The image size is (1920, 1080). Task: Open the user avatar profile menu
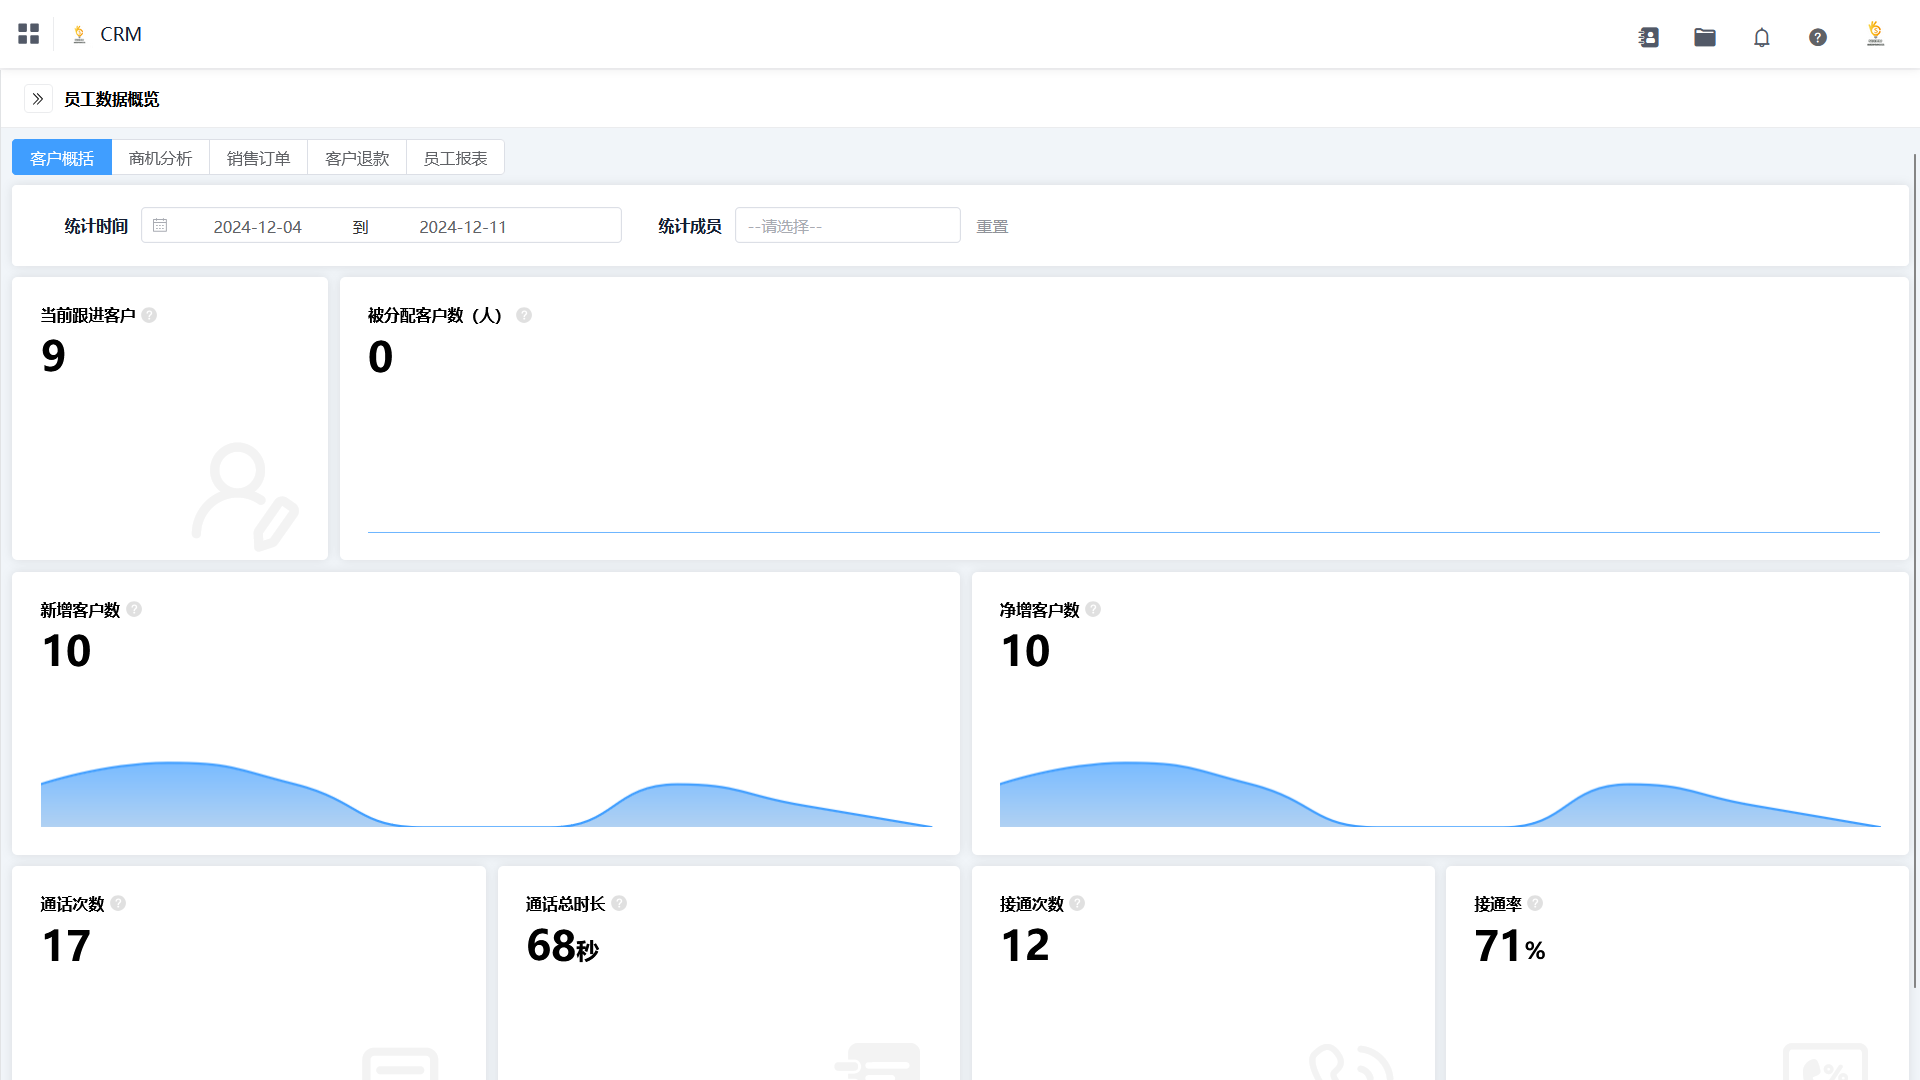tap(1875, 34)
